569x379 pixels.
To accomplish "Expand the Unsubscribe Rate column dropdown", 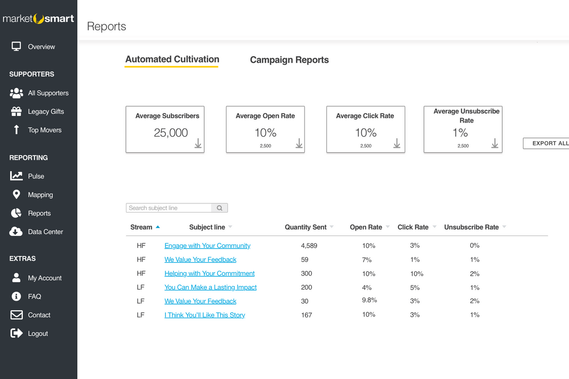I will click(504, 227).
